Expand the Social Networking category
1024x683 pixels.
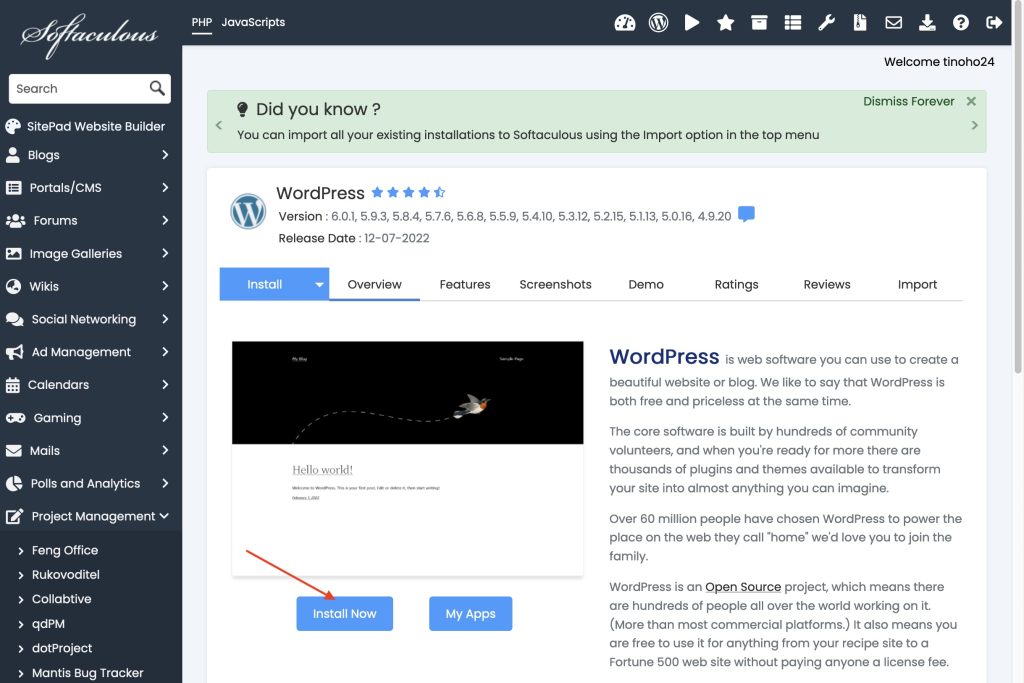click(x=87, y=319)
